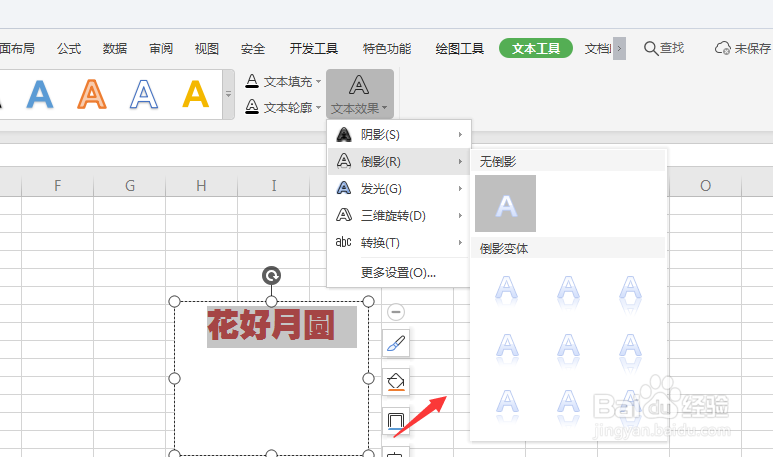The height and width of the screenshot is (457, 773).
Task: Pick first reflection variant in second row
Action: click(506, 349)
